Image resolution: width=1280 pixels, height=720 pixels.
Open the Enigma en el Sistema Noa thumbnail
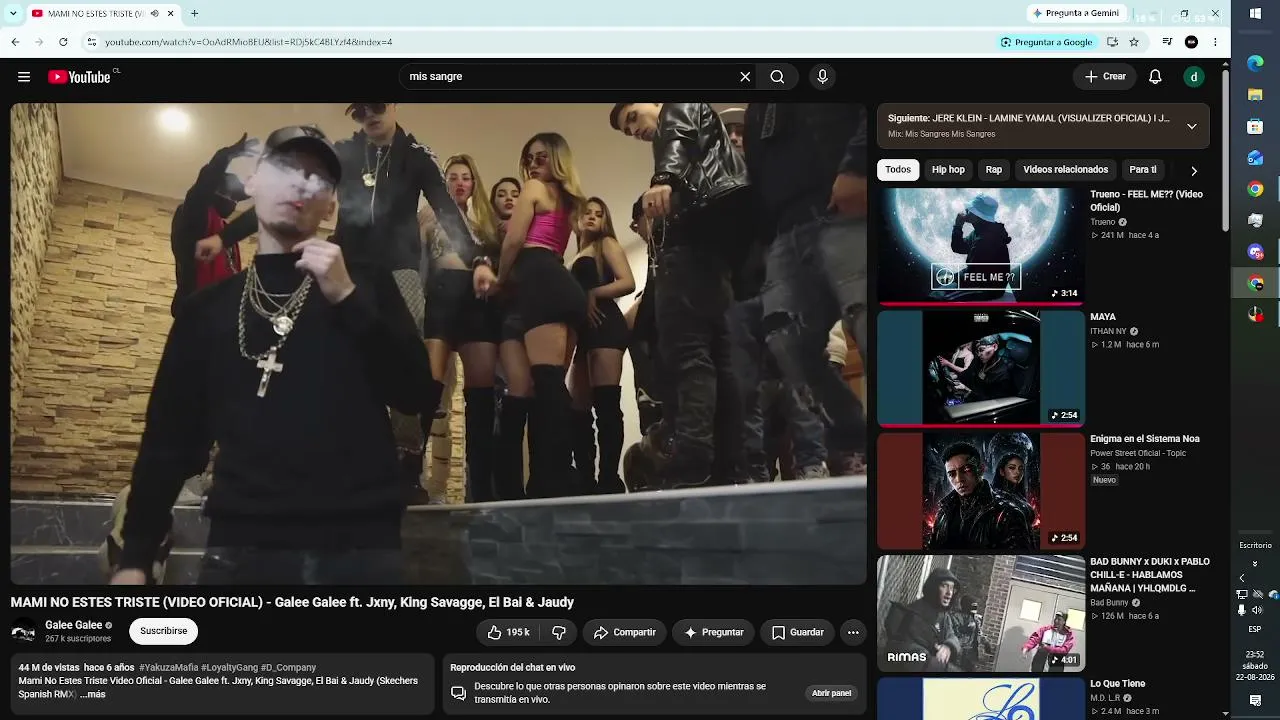click(x=980, y=491)
